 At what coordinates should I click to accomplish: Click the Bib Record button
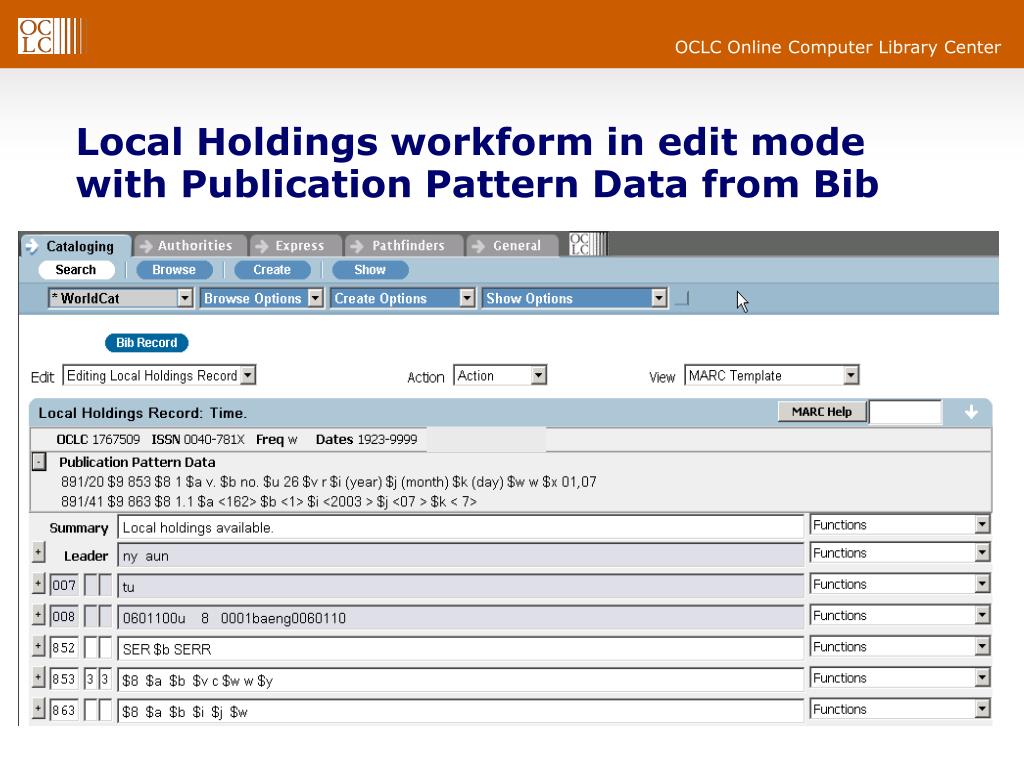[146, 343]
